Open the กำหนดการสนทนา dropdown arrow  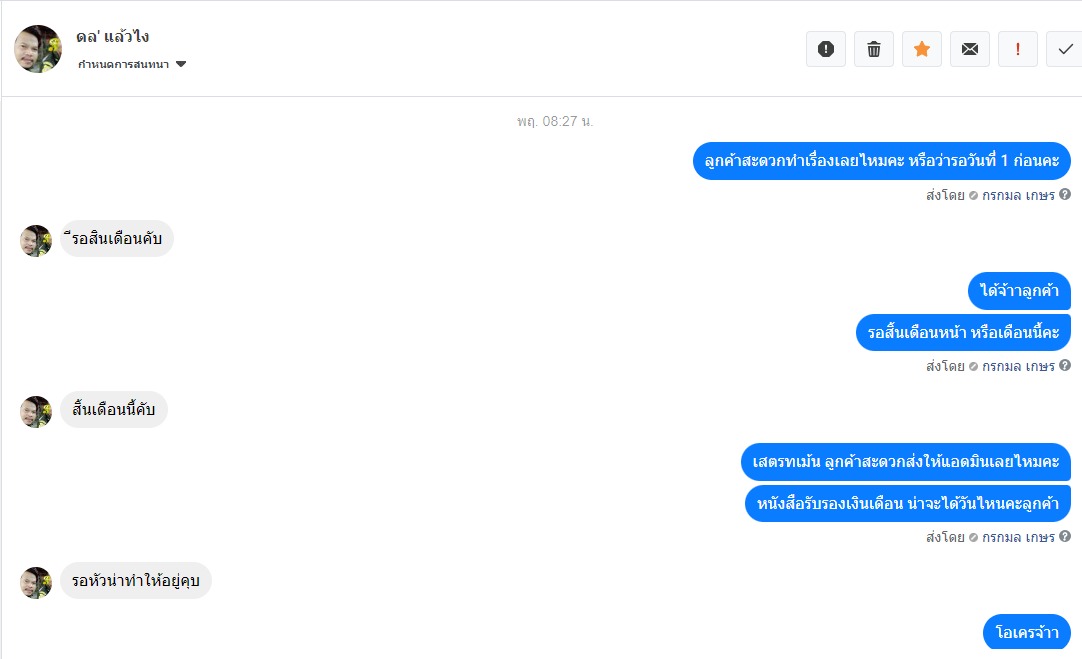pos(181,64)
